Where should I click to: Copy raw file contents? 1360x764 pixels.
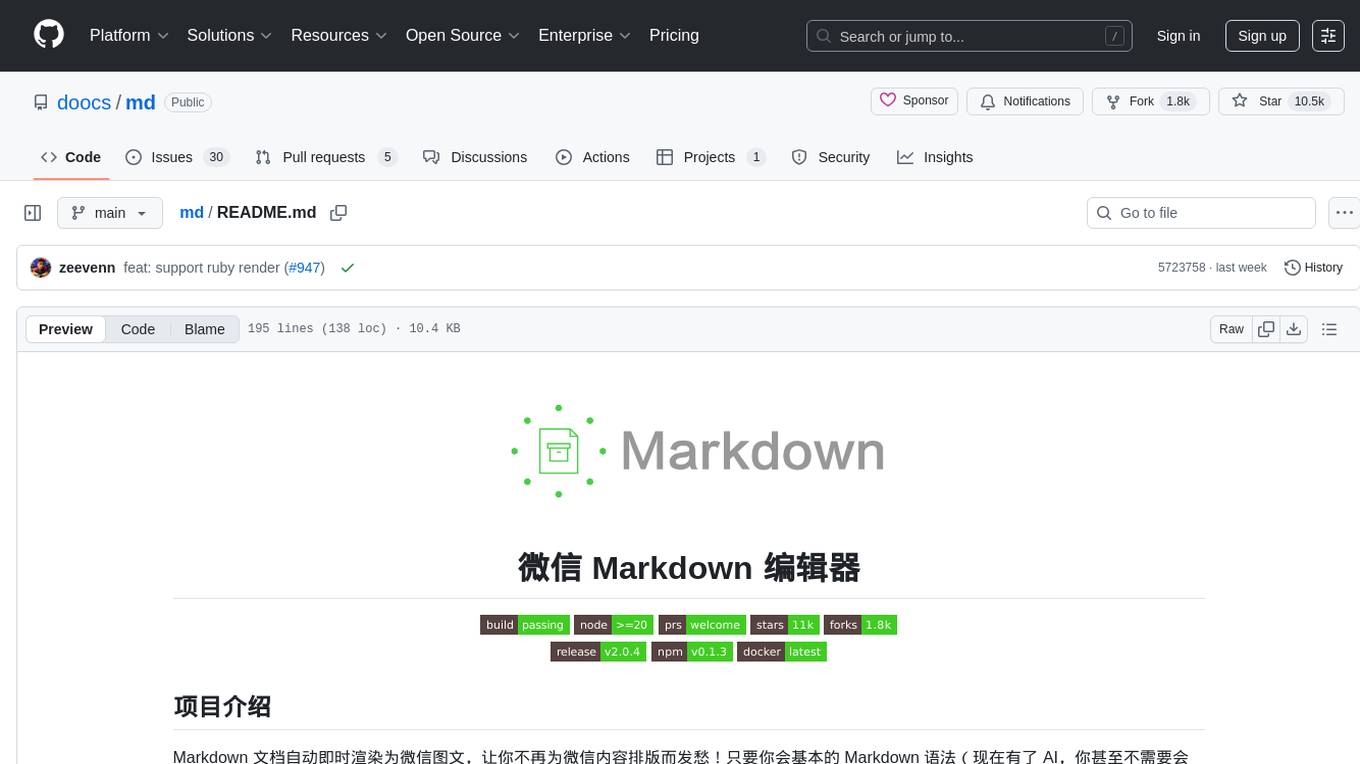tap(1266, 329)
